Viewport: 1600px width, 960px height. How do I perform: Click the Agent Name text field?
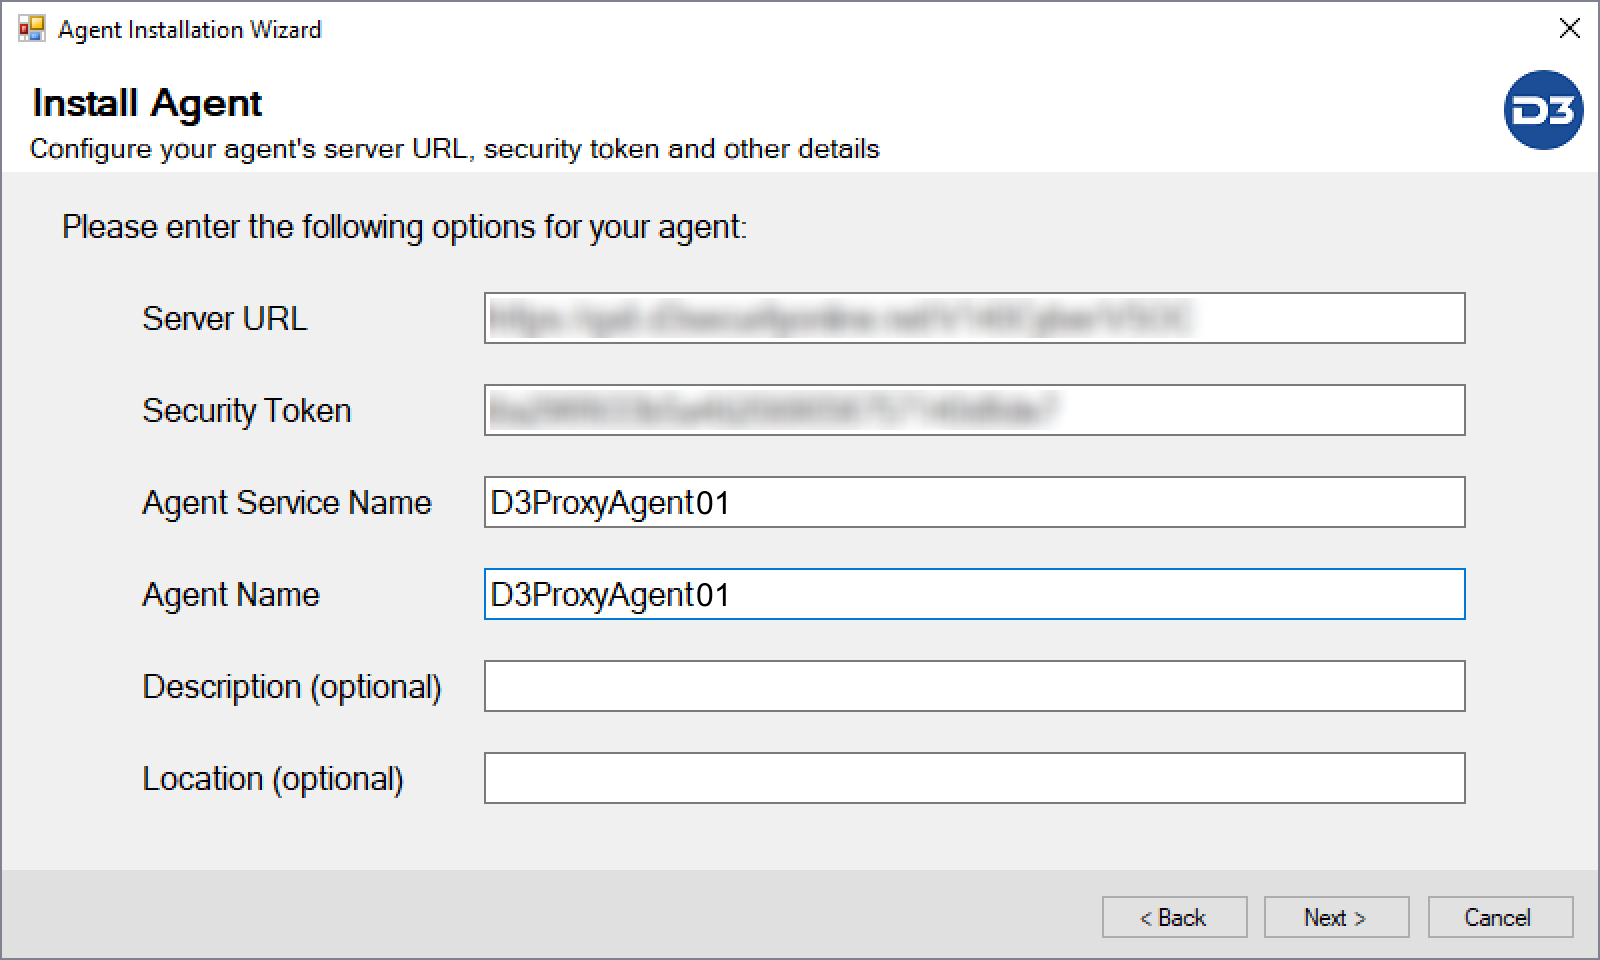point(974,594)
